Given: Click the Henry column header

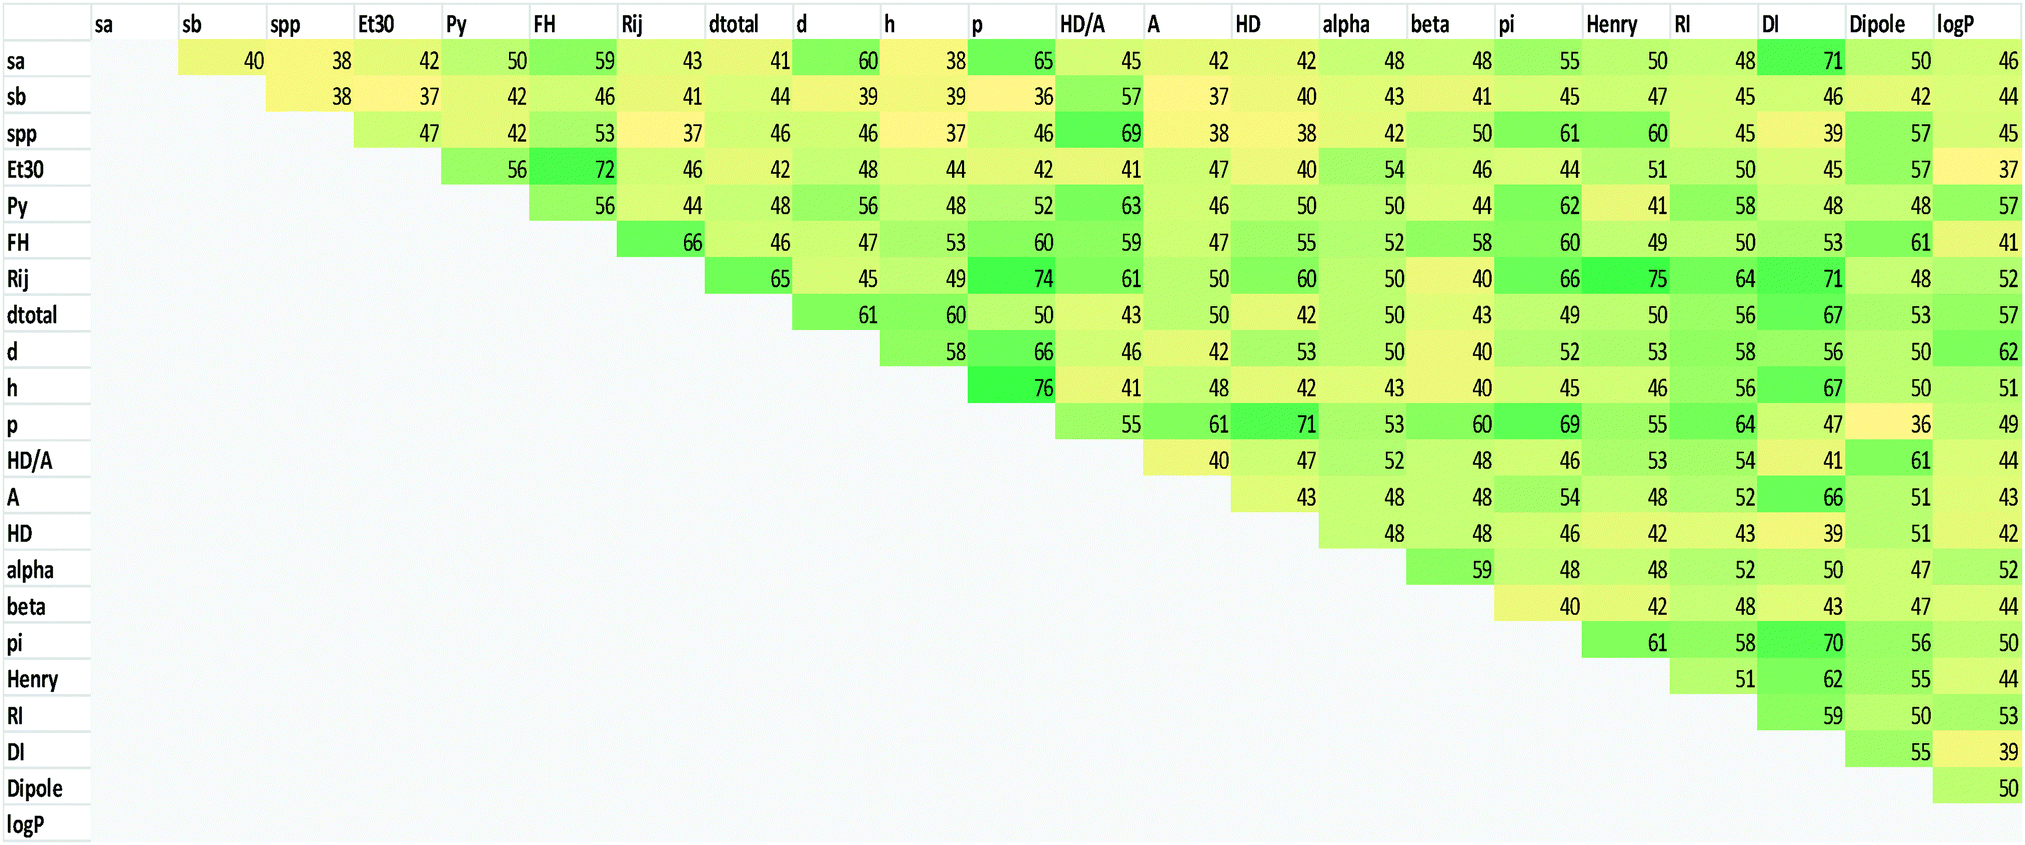Looking at the screenshot, I should pyautogui.click(x=1612, y=23).
